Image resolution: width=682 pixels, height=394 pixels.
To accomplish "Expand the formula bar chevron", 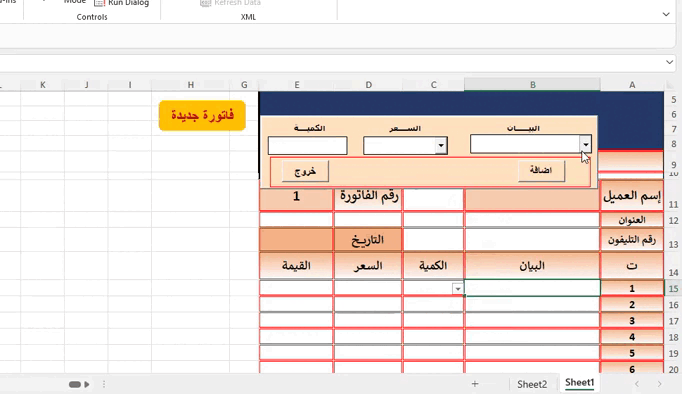I will coord(669,62).
